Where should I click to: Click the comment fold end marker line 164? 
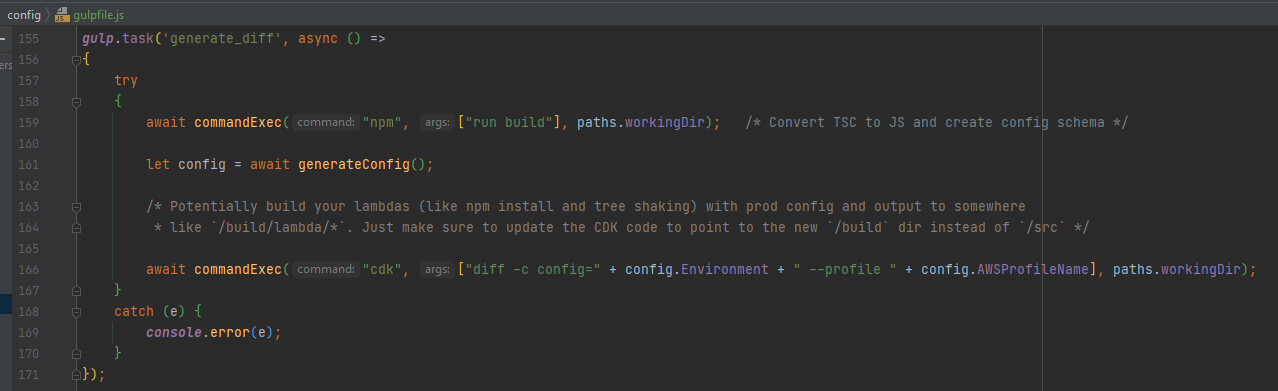pos(75,228)
